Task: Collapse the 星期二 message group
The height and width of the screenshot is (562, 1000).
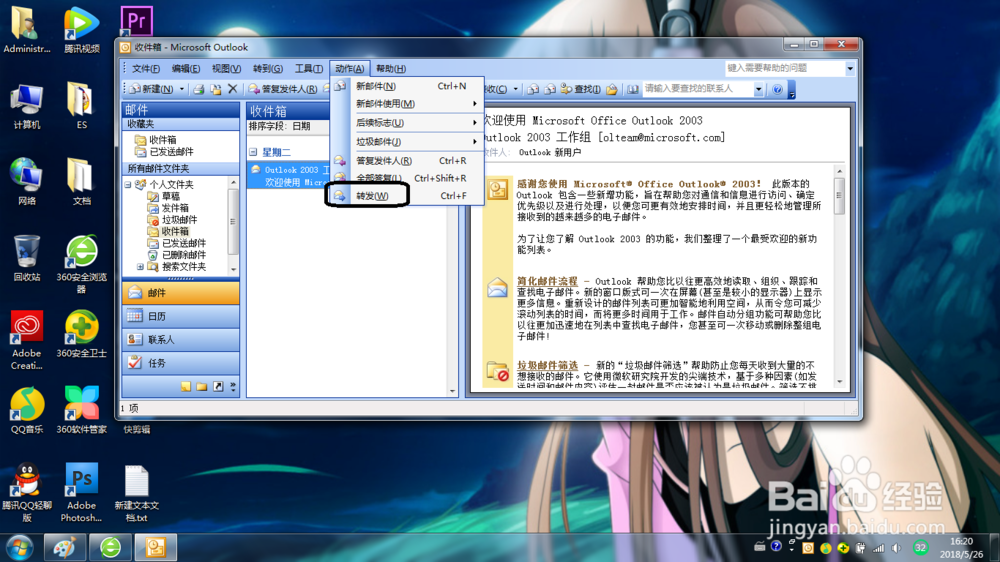Action: coord(253,152)
